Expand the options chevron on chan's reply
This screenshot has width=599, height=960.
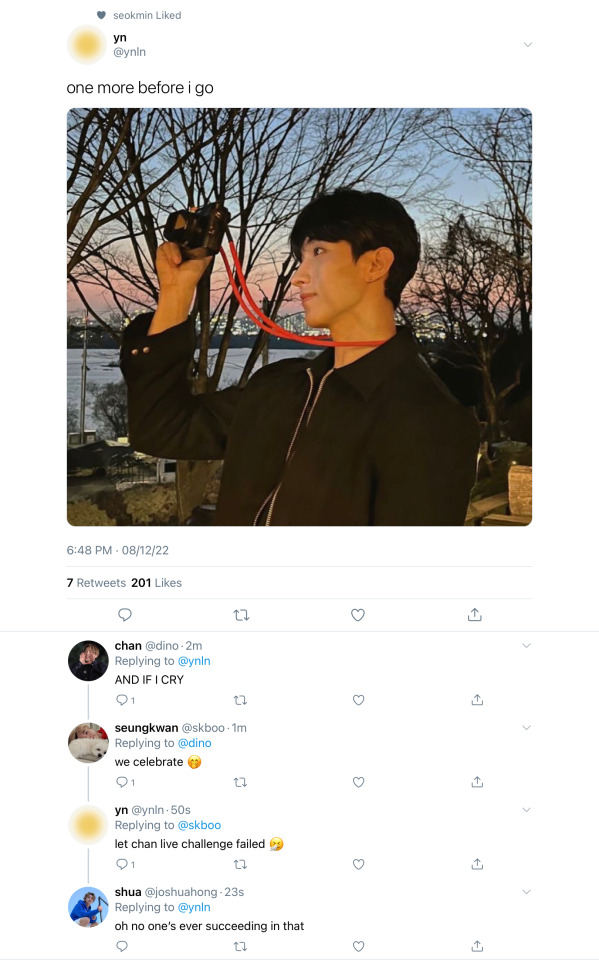pyautogui.click(x=526, y=646)
